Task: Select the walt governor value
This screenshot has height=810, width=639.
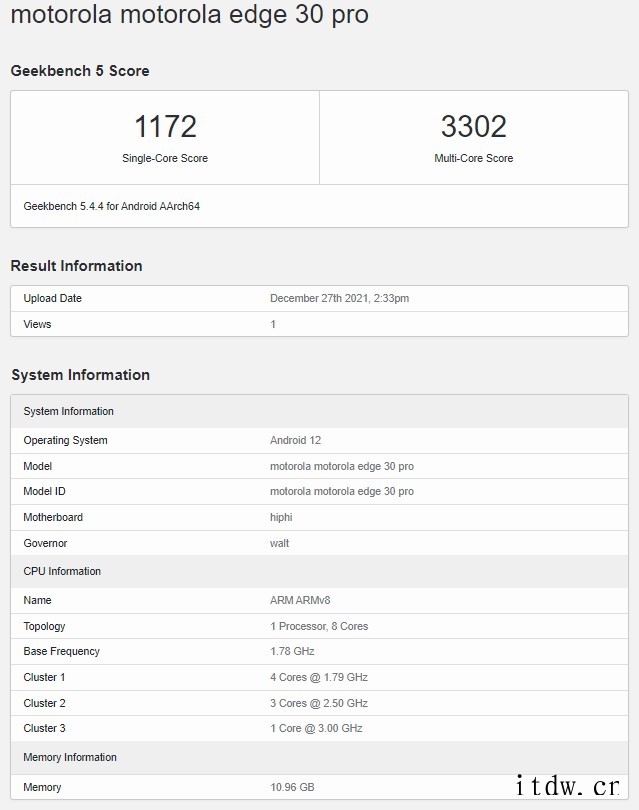Action: coord(279,543)
